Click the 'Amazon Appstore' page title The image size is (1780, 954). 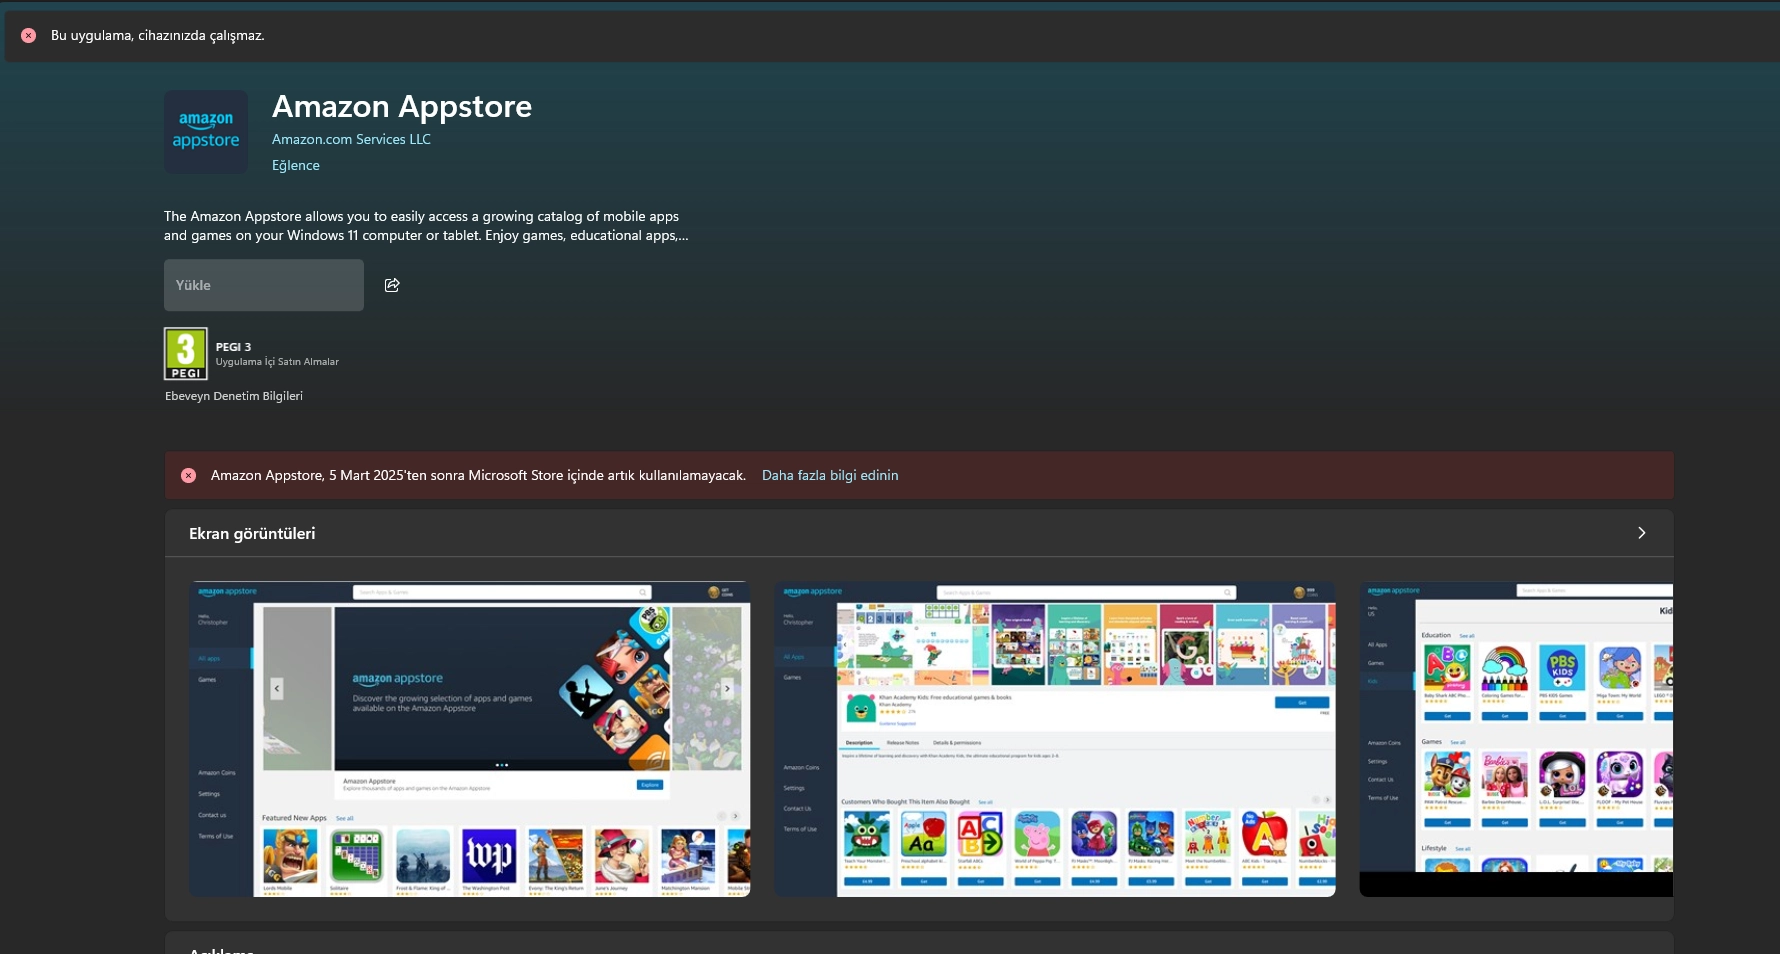point(402,106)
